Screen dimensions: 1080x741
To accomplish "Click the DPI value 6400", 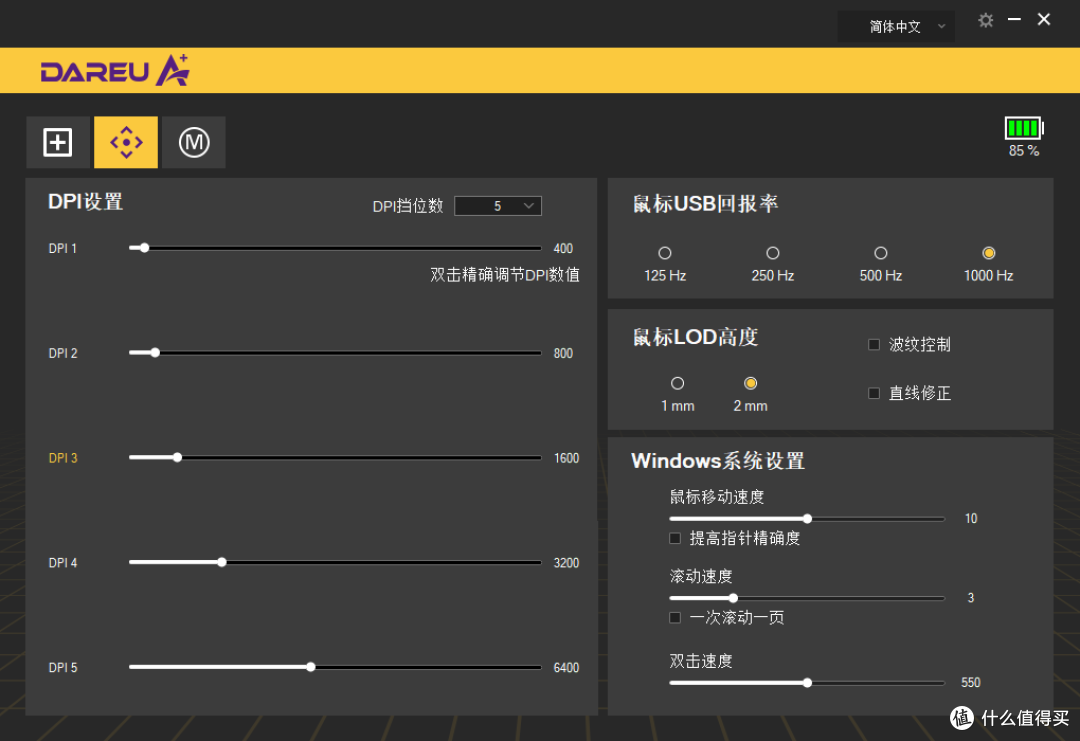I will pos(566,667).
